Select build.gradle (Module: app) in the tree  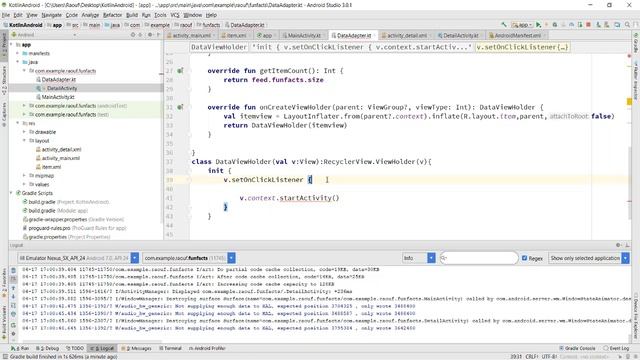(x=58, y=211)
